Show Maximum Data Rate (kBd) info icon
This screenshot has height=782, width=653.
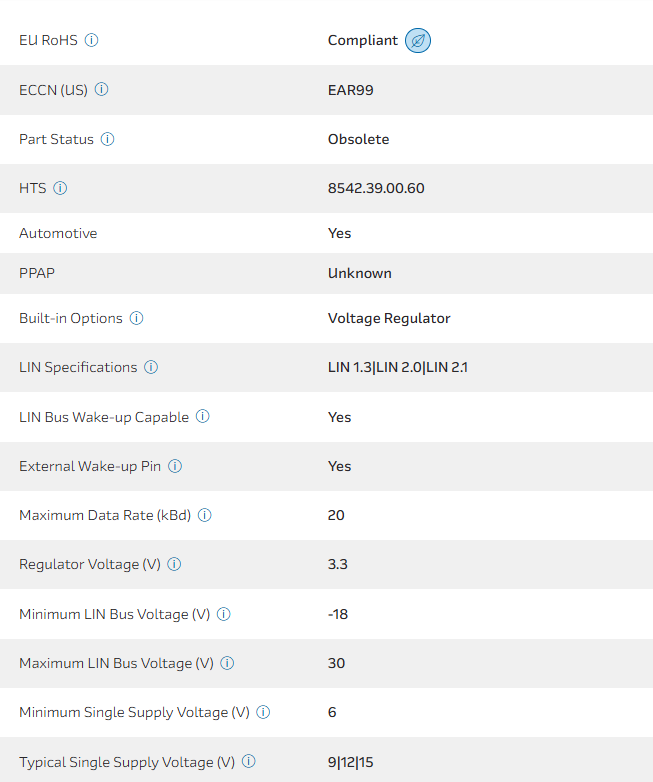(x=205, y=515)
